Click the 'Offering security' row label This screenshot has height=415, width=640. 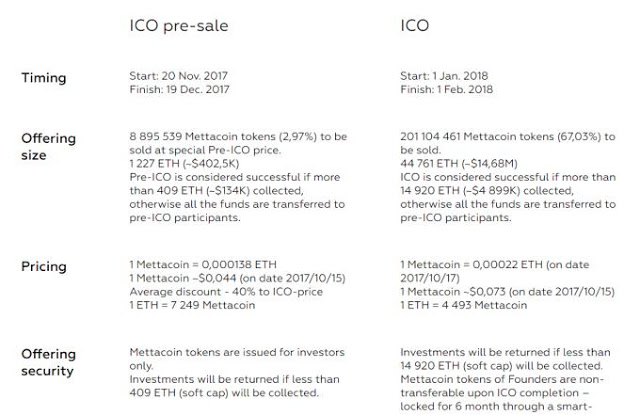pos(49,362)
